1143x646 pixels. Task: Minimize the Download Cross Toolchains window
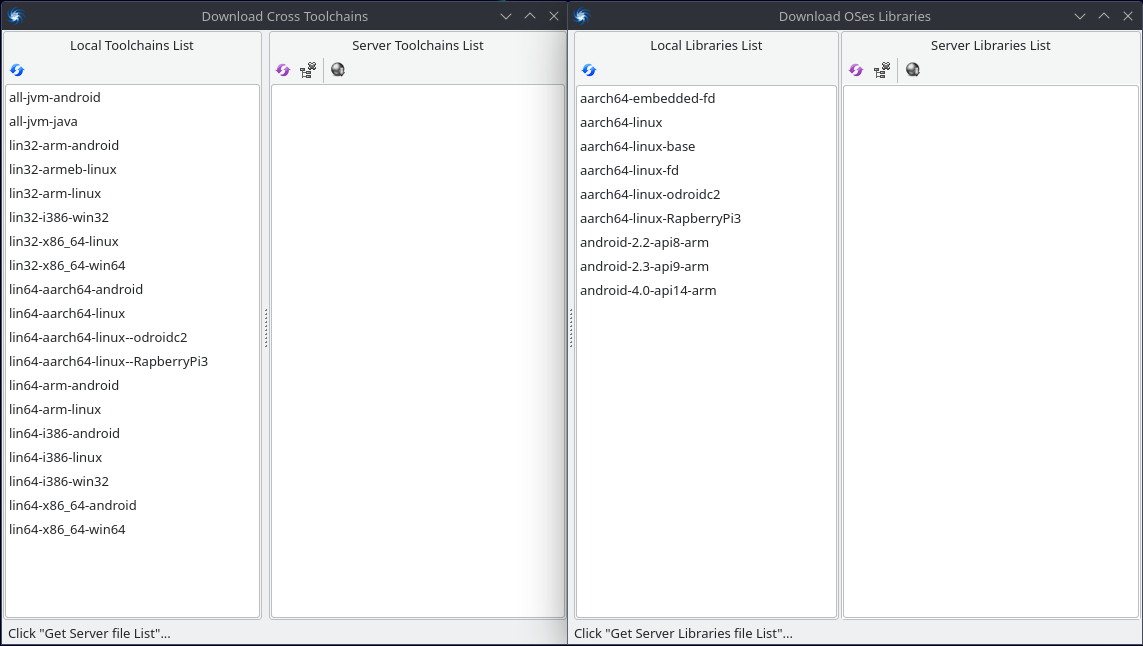point(506,16)
